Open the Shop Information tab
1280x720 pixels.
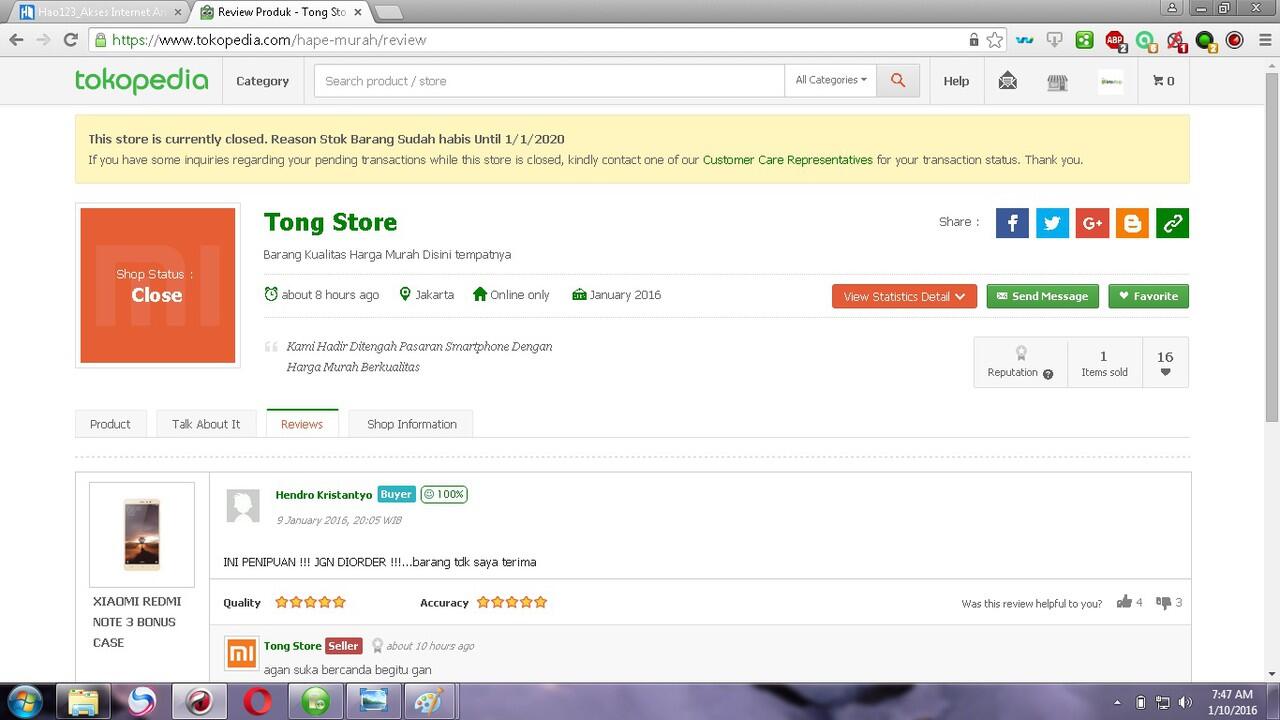pos(412,424)
